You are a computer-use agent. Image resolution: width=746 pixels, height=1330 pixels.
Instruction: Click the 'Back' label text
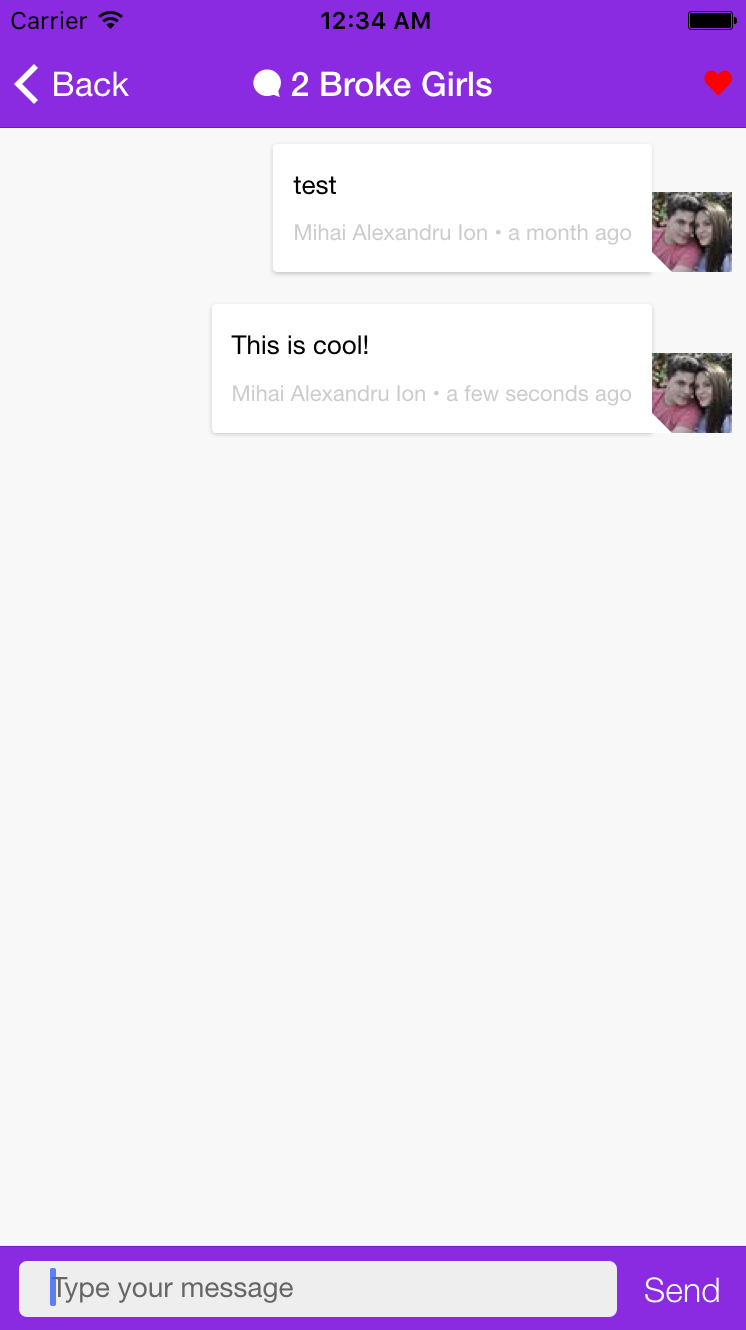tap(90, 85)
